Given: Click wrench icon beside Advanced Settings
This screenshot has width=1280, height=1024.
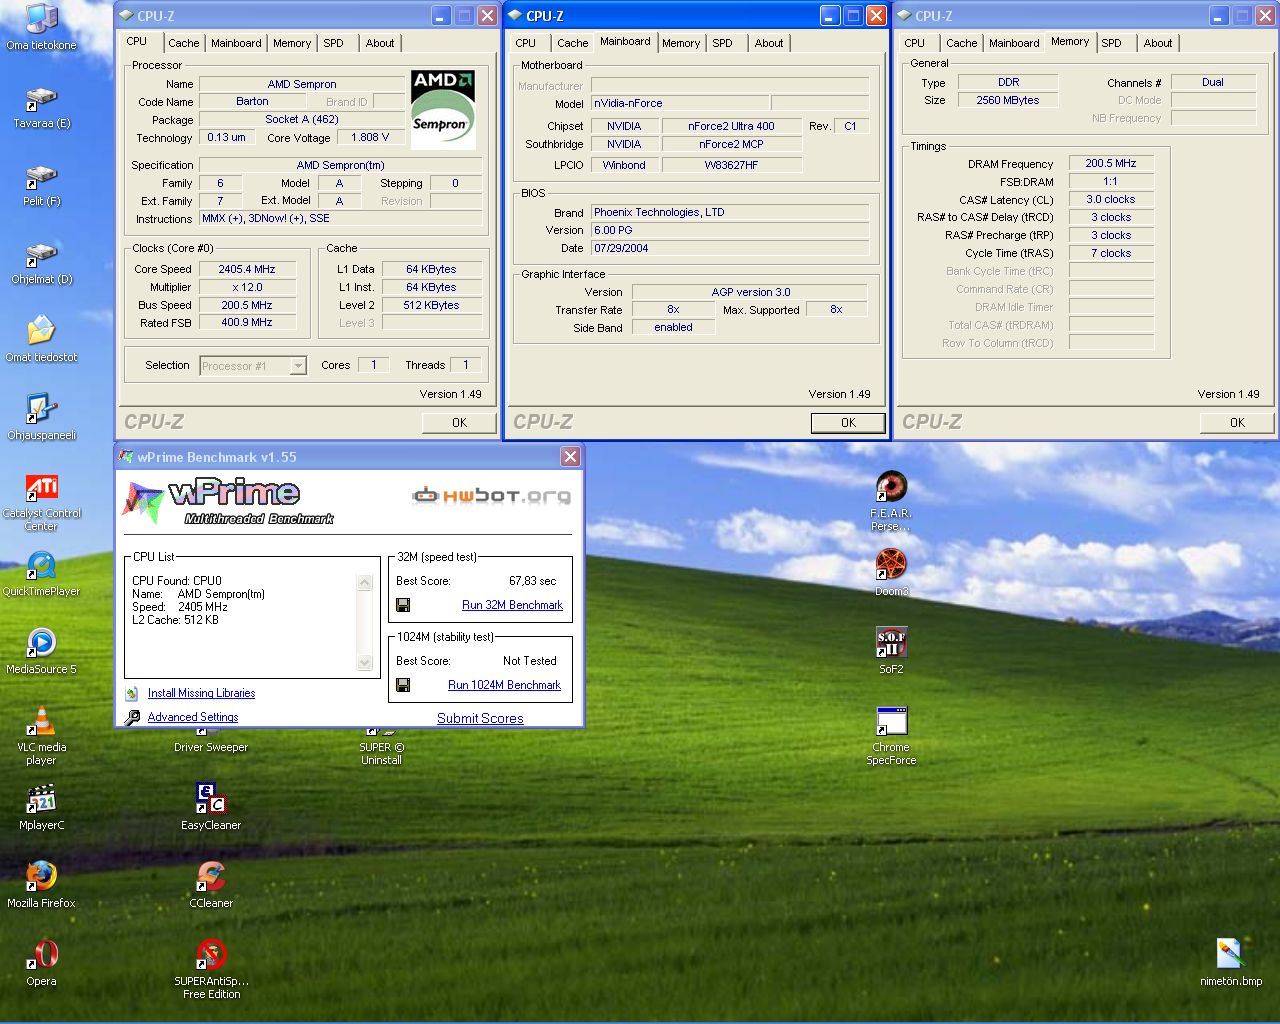Looking at the screenshot, I should 132,717.
